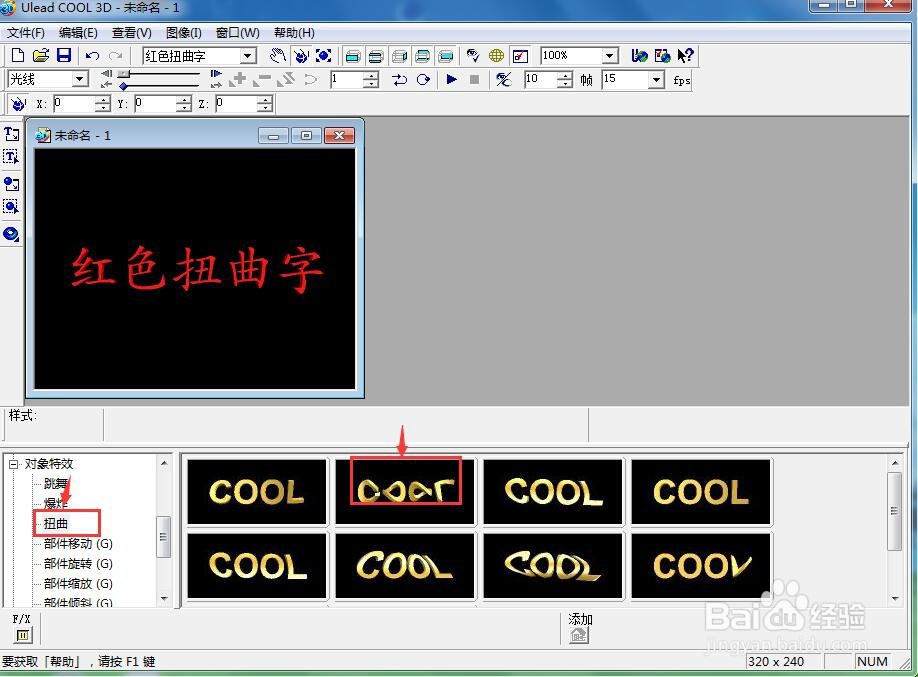Play the animation
Screen dimensions: 918x677
pyautogui.click(x=451, y=79)
